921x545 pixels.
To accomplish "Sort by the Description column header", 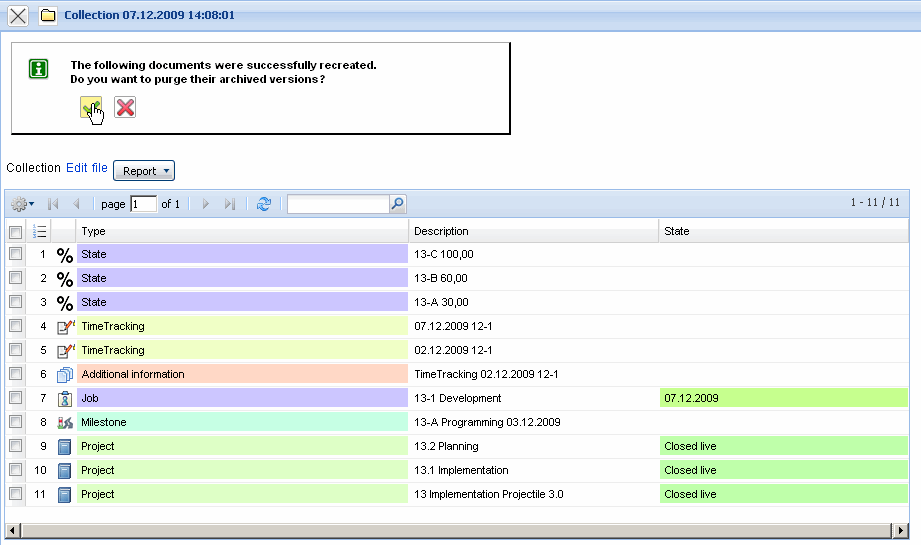I will pos(532,231).
